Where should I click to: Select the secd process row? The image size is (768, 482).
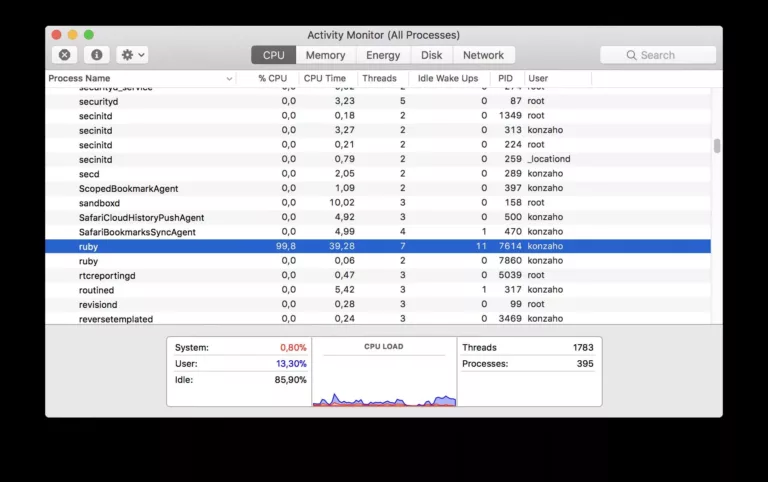[x=378, y=174]
